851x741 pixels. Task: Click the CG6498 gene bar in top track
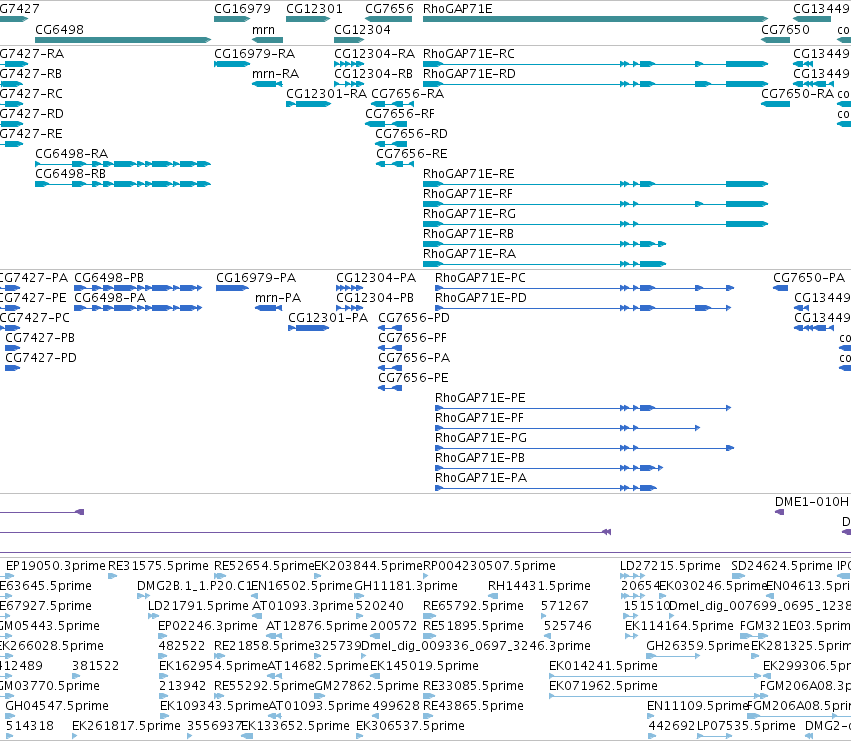(x=123, y=40)
